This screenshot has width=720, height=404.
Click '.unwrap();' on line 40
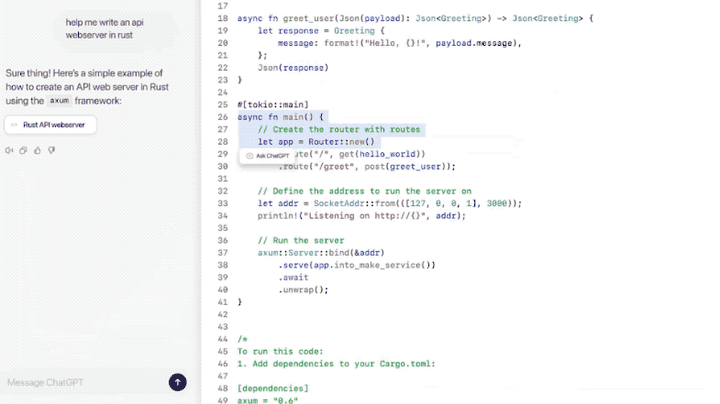point(303,290)
